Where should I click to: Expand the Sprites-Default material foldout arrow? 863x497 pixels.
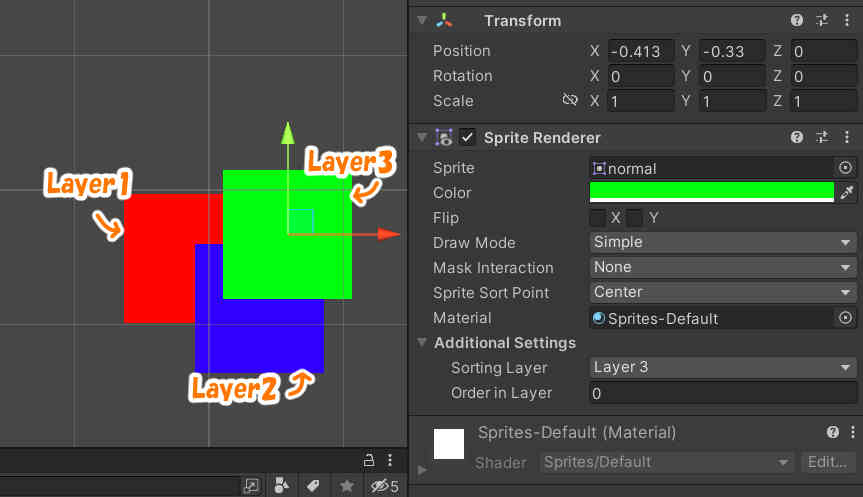tap(422, 470)
